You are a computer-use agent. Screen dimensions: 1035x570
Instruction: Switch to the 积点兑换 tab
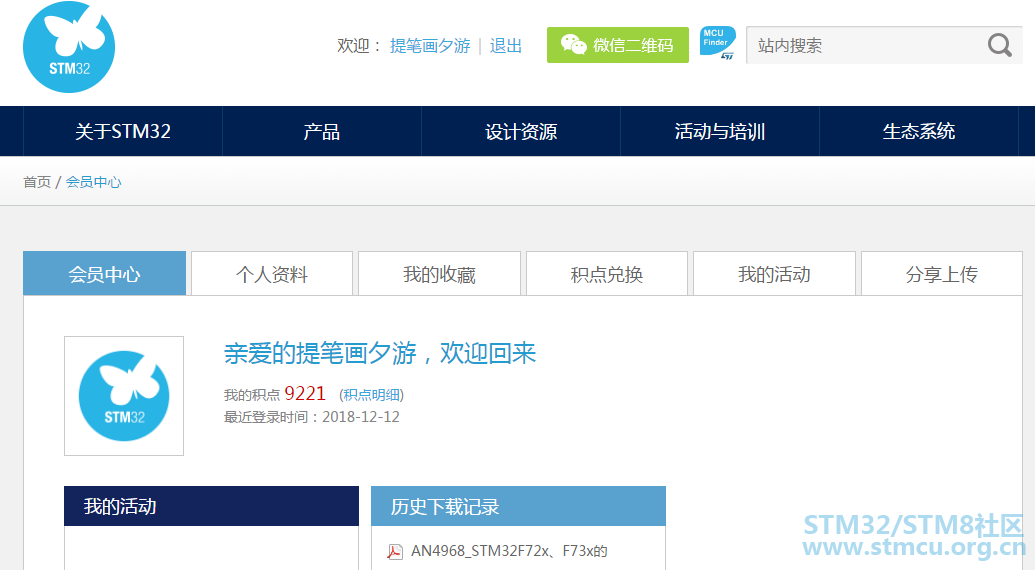point(607,274)
